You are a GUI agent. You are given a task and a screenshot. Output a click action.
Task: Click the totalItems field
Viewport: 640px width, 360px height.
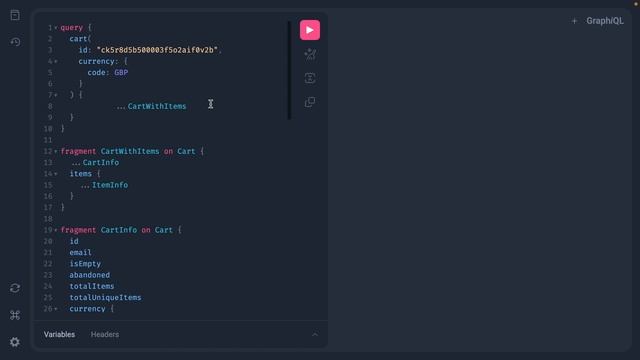point(92,286)
